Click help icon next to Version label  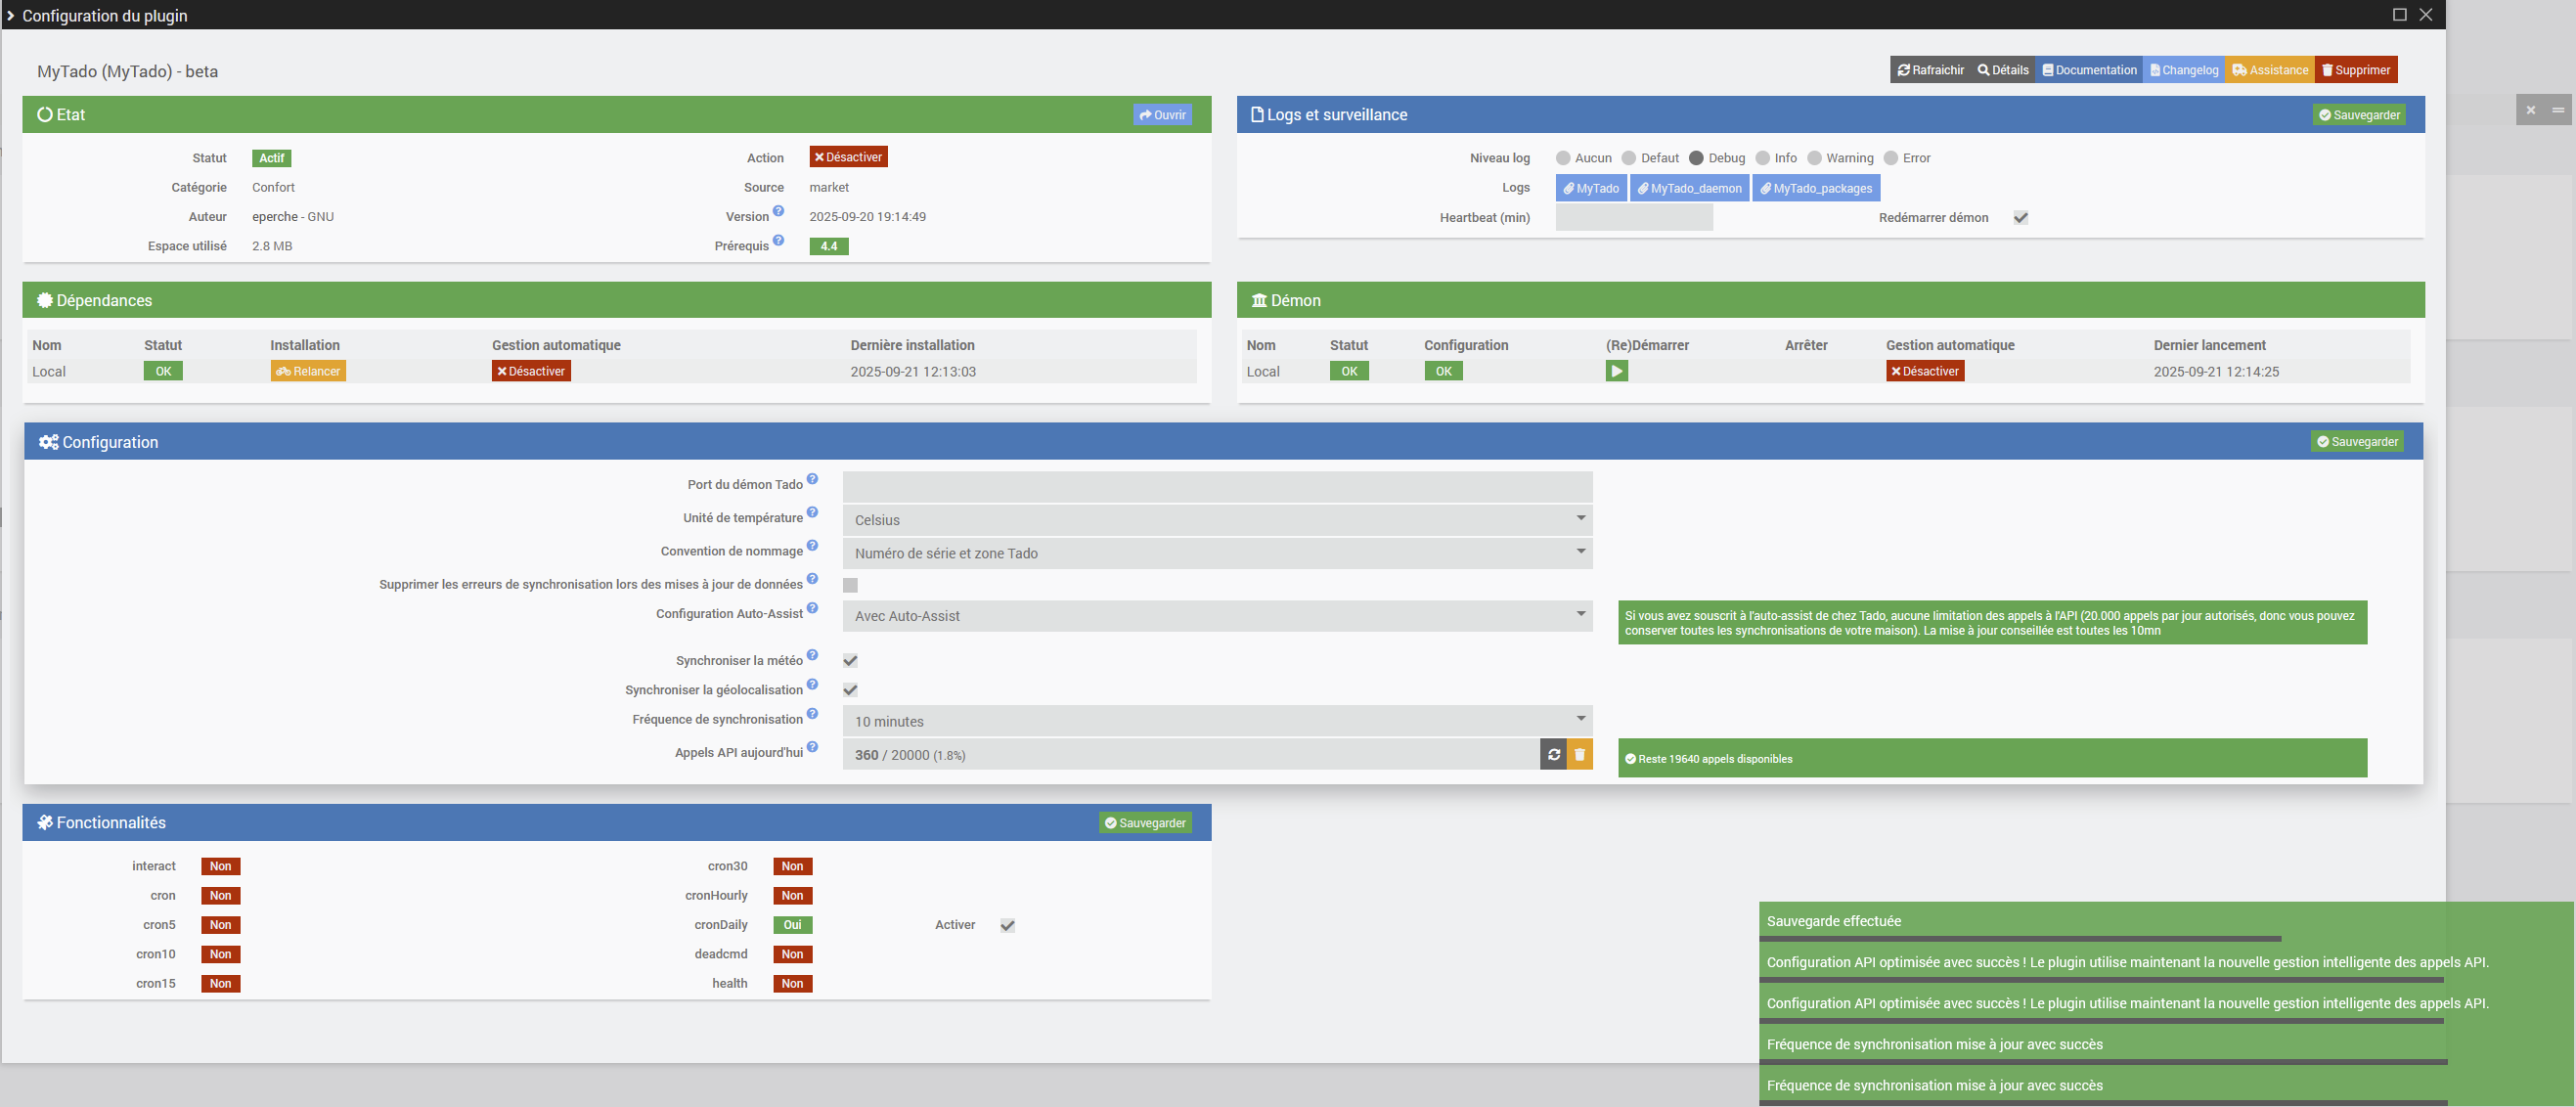pyautogui.click(x=778, y=211)
